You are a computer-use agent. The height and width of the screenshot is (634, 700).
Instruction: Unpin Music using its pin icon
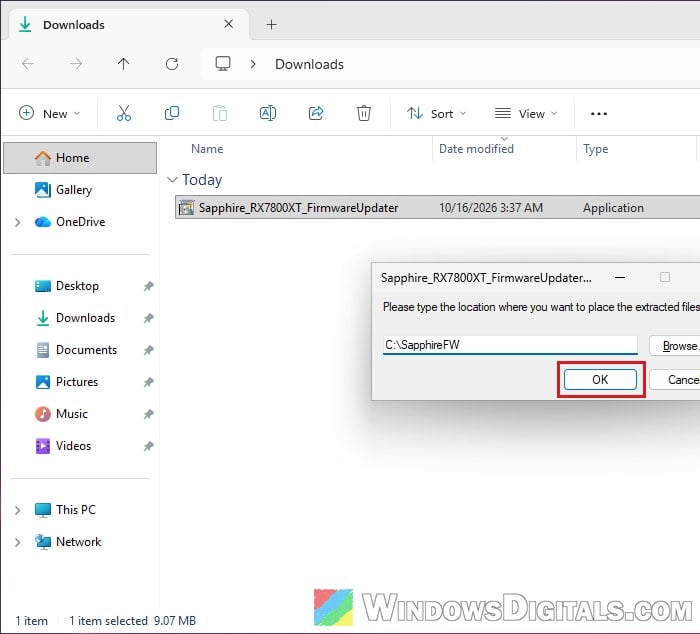point(148,414)
